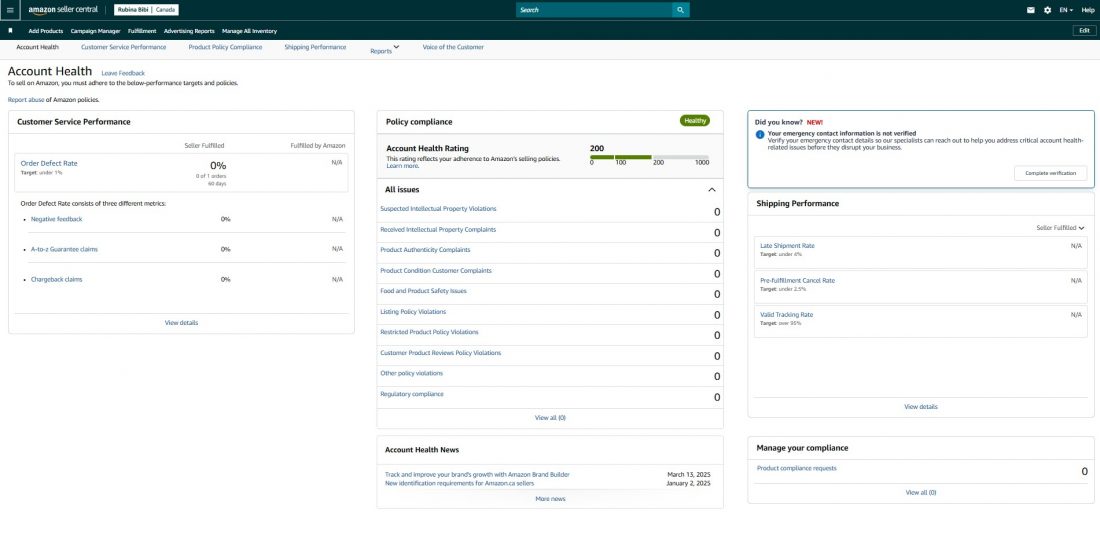Click the 200 health rating score

coord(597,148)
